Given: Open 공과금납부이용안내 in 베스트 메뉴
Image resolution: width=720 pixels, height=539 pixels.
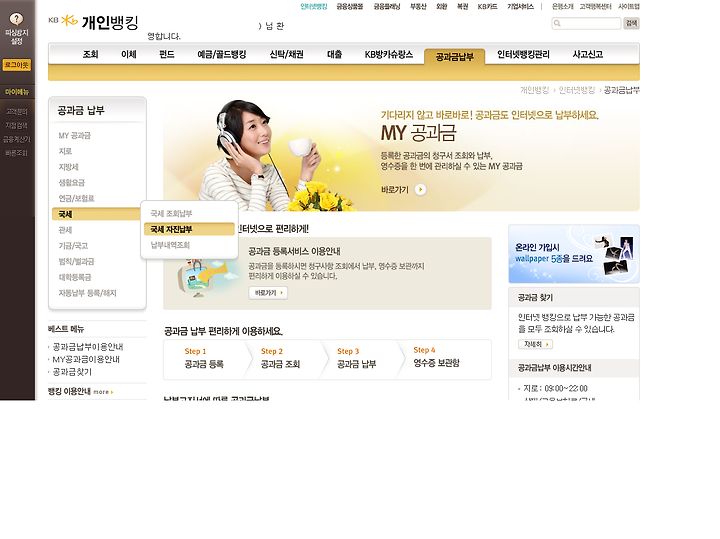Looking at the screenshot, I should [x=87, y=347].
